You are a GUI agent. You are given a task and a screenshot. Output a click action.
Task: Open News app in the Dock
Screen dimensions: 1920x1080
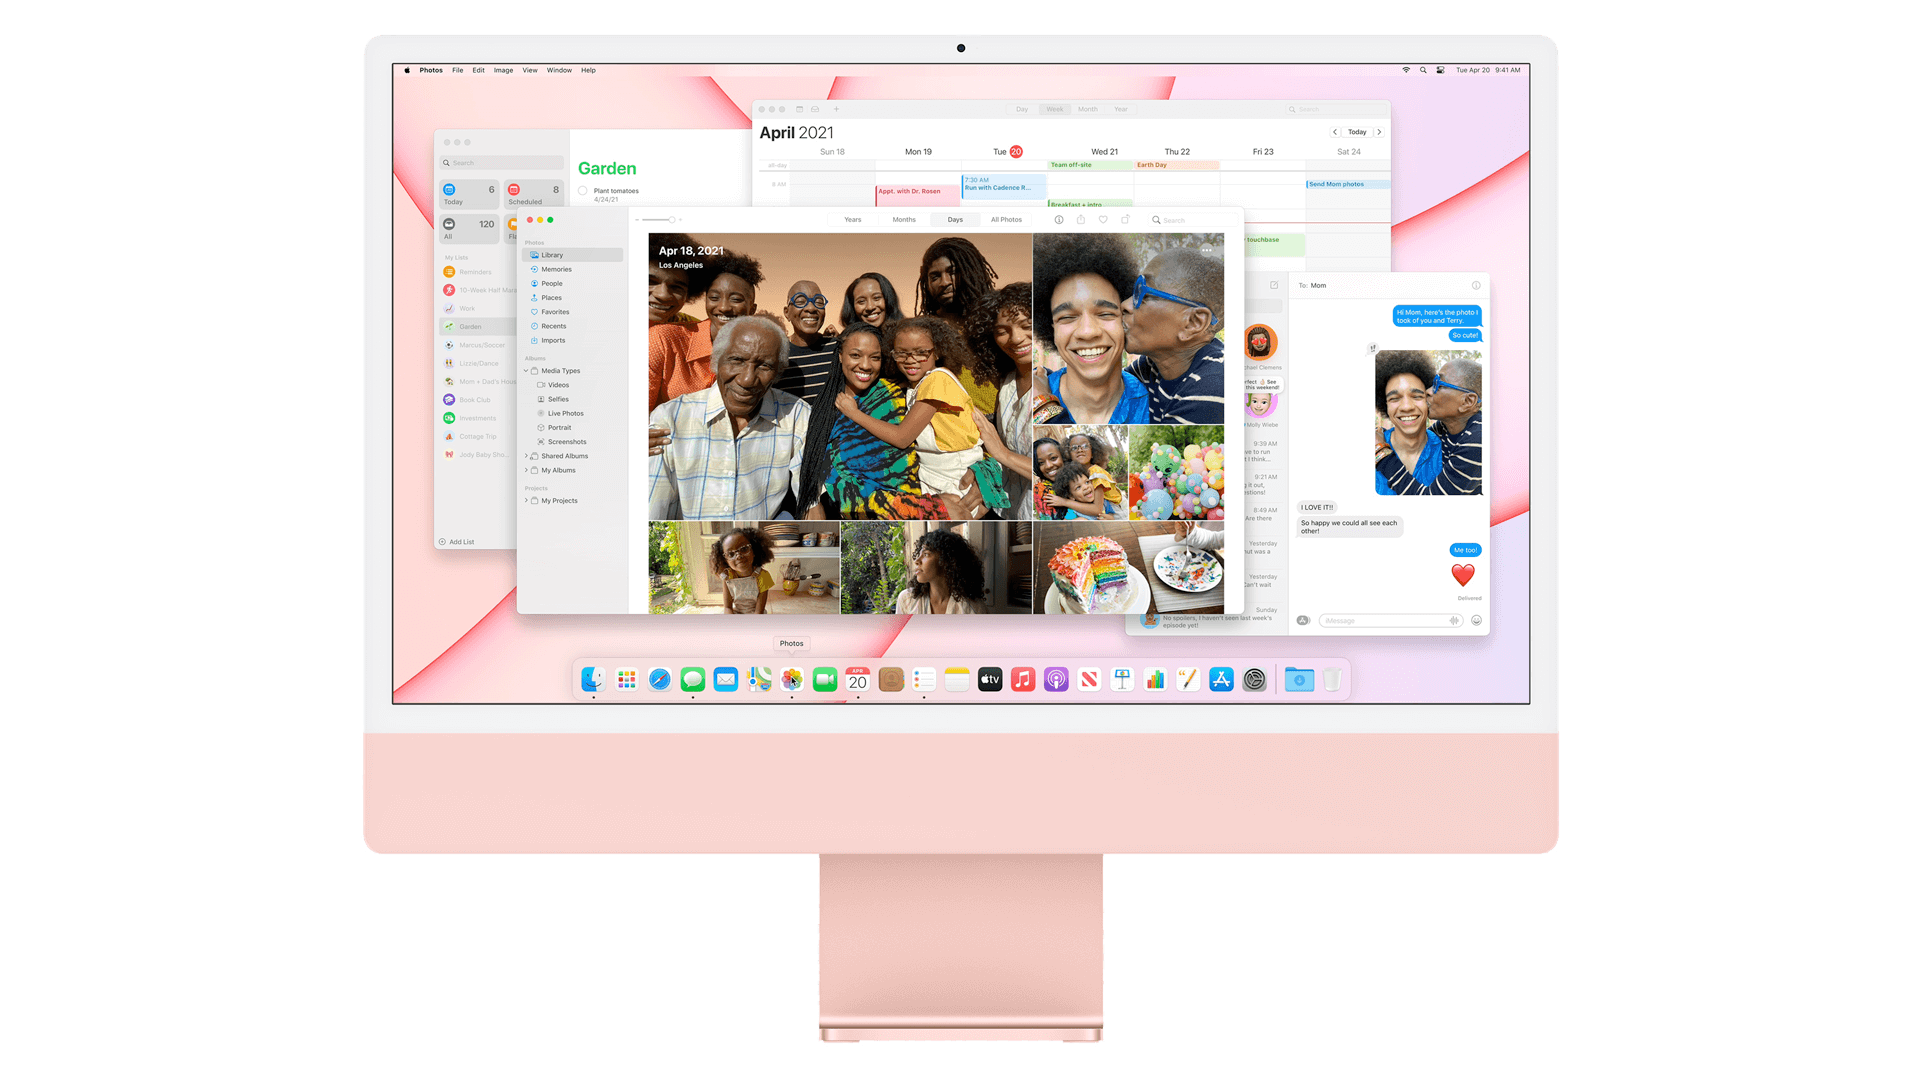[1089, 680]
